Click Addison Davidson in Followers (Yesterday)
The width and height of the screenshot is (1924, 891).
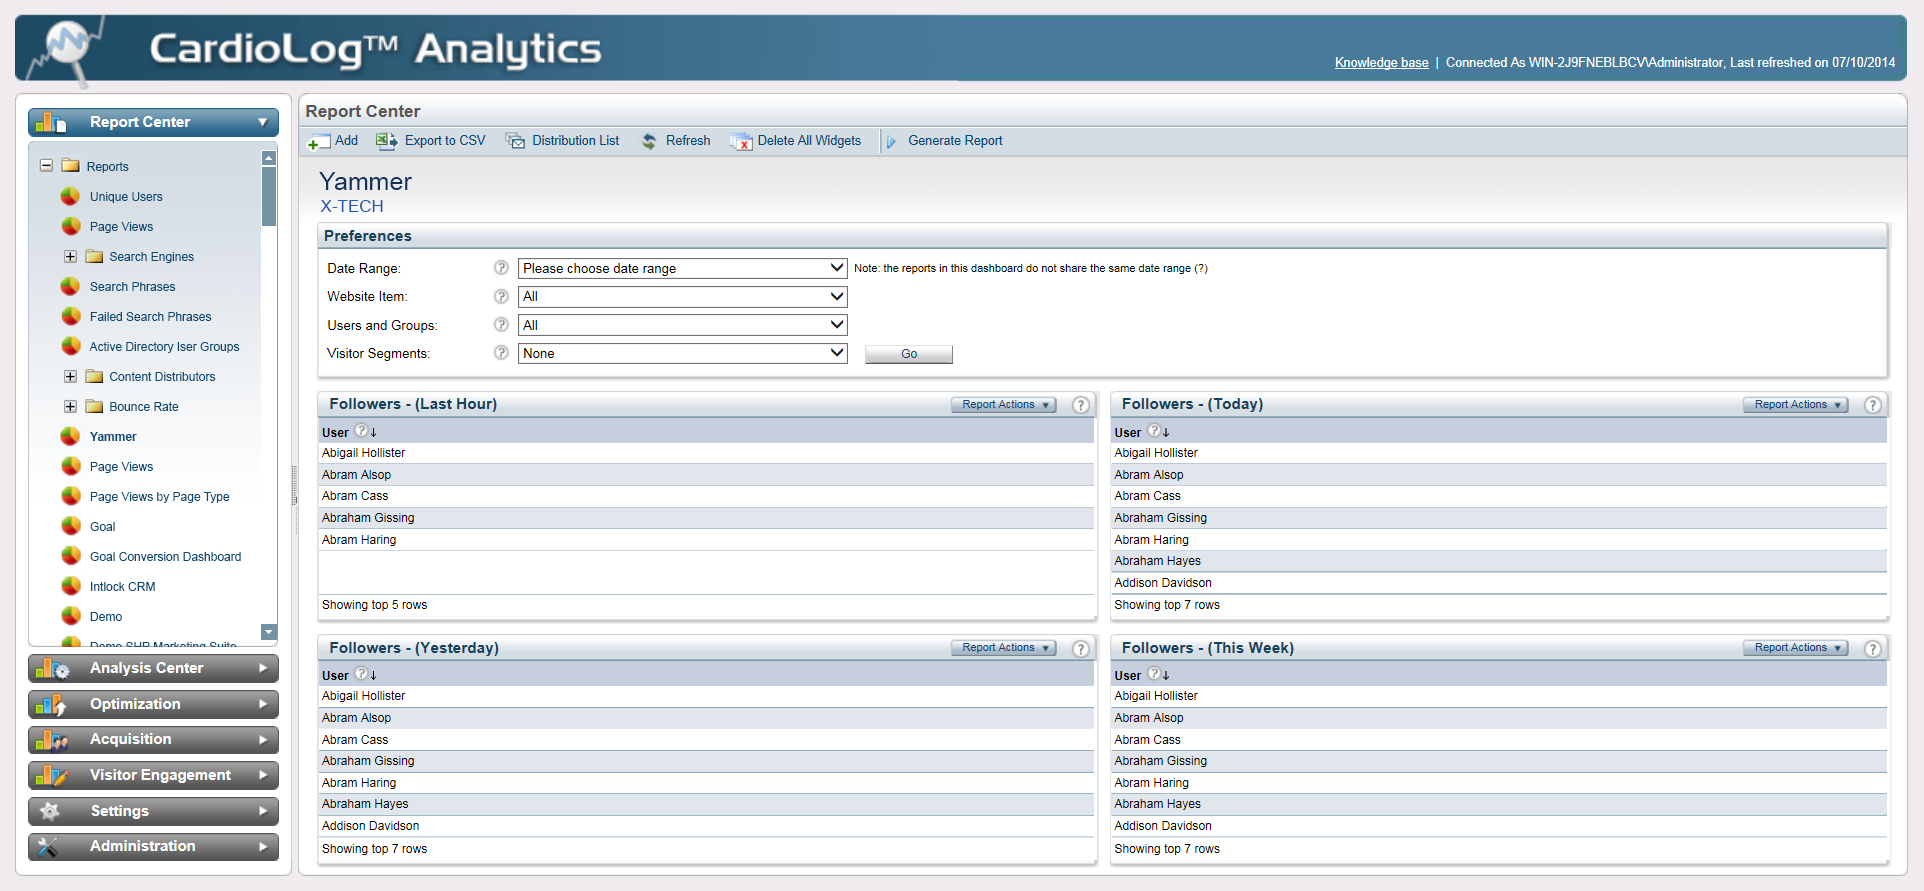pos(370,826)
